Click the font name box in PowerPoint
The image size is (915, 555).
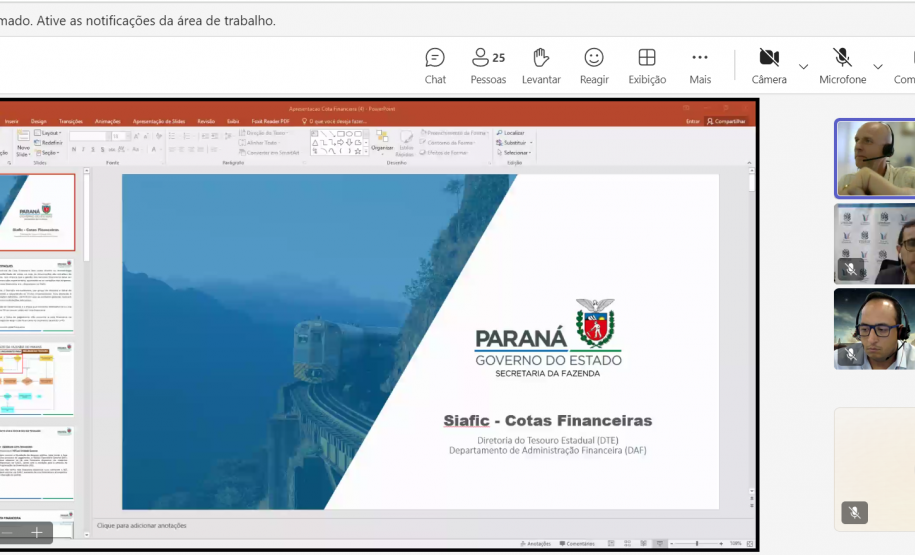88,136
